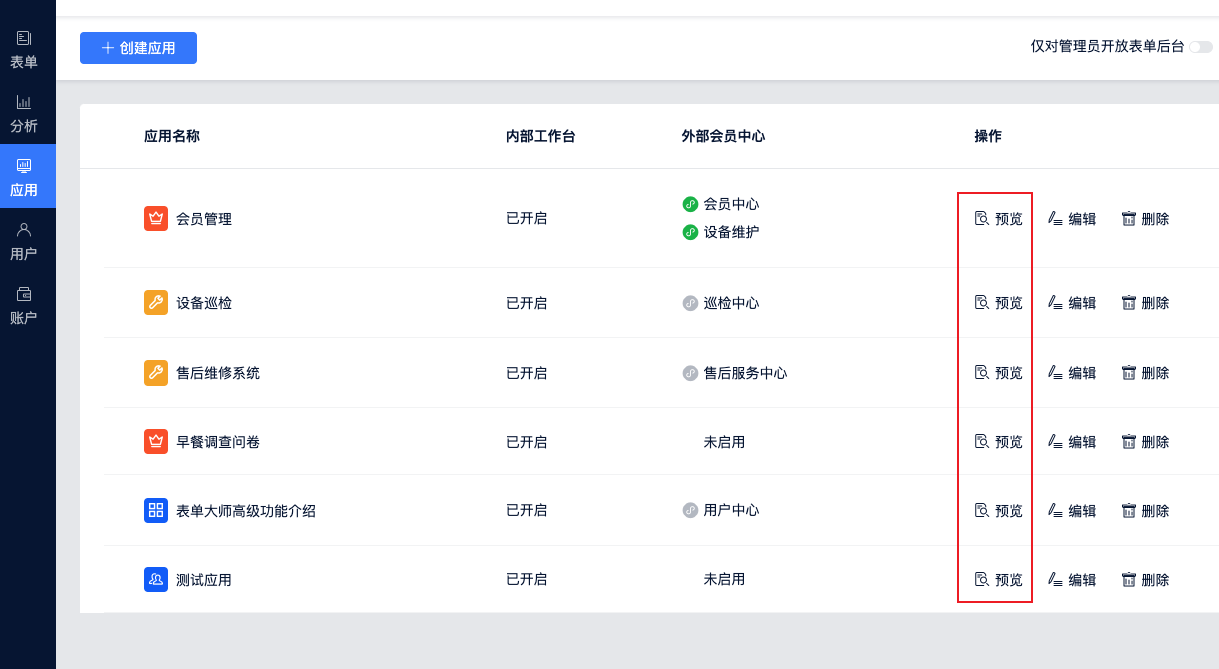The height and width of the screenshot is (669, 1219).
Task: Open the 设备维护 member center link
Action: point(730,232)
